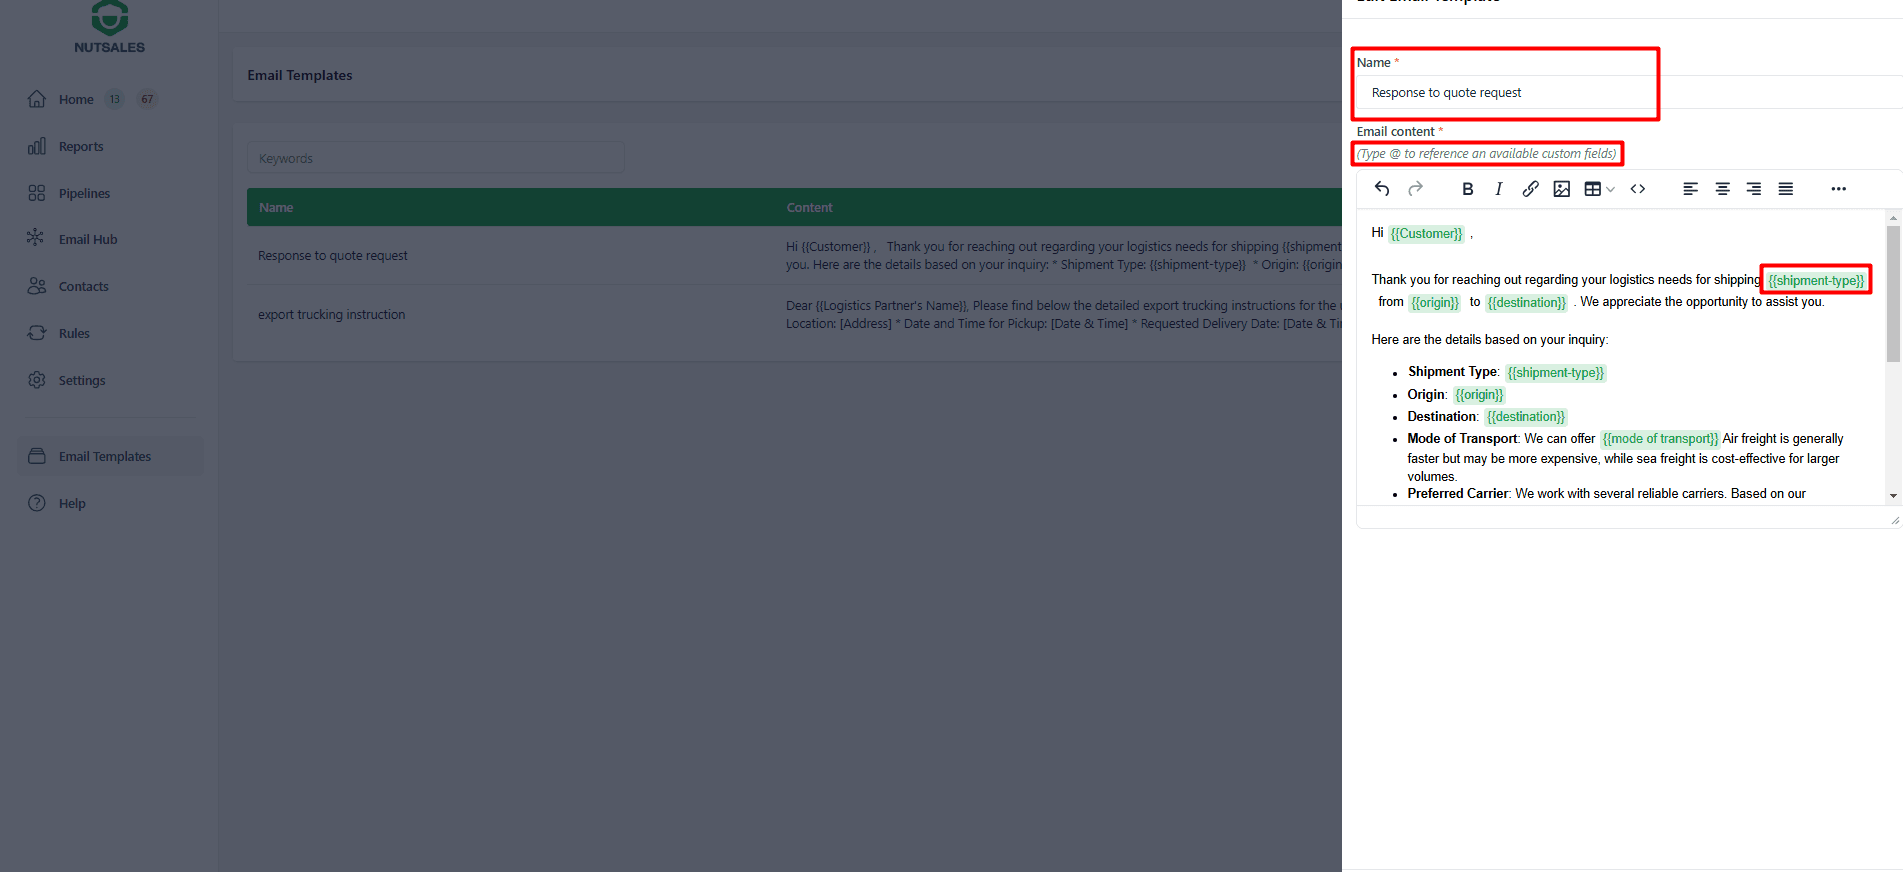Screen dimensions: 1903x872
Task: Open the Pipelines grid icon
Action: tap(37, 193)
